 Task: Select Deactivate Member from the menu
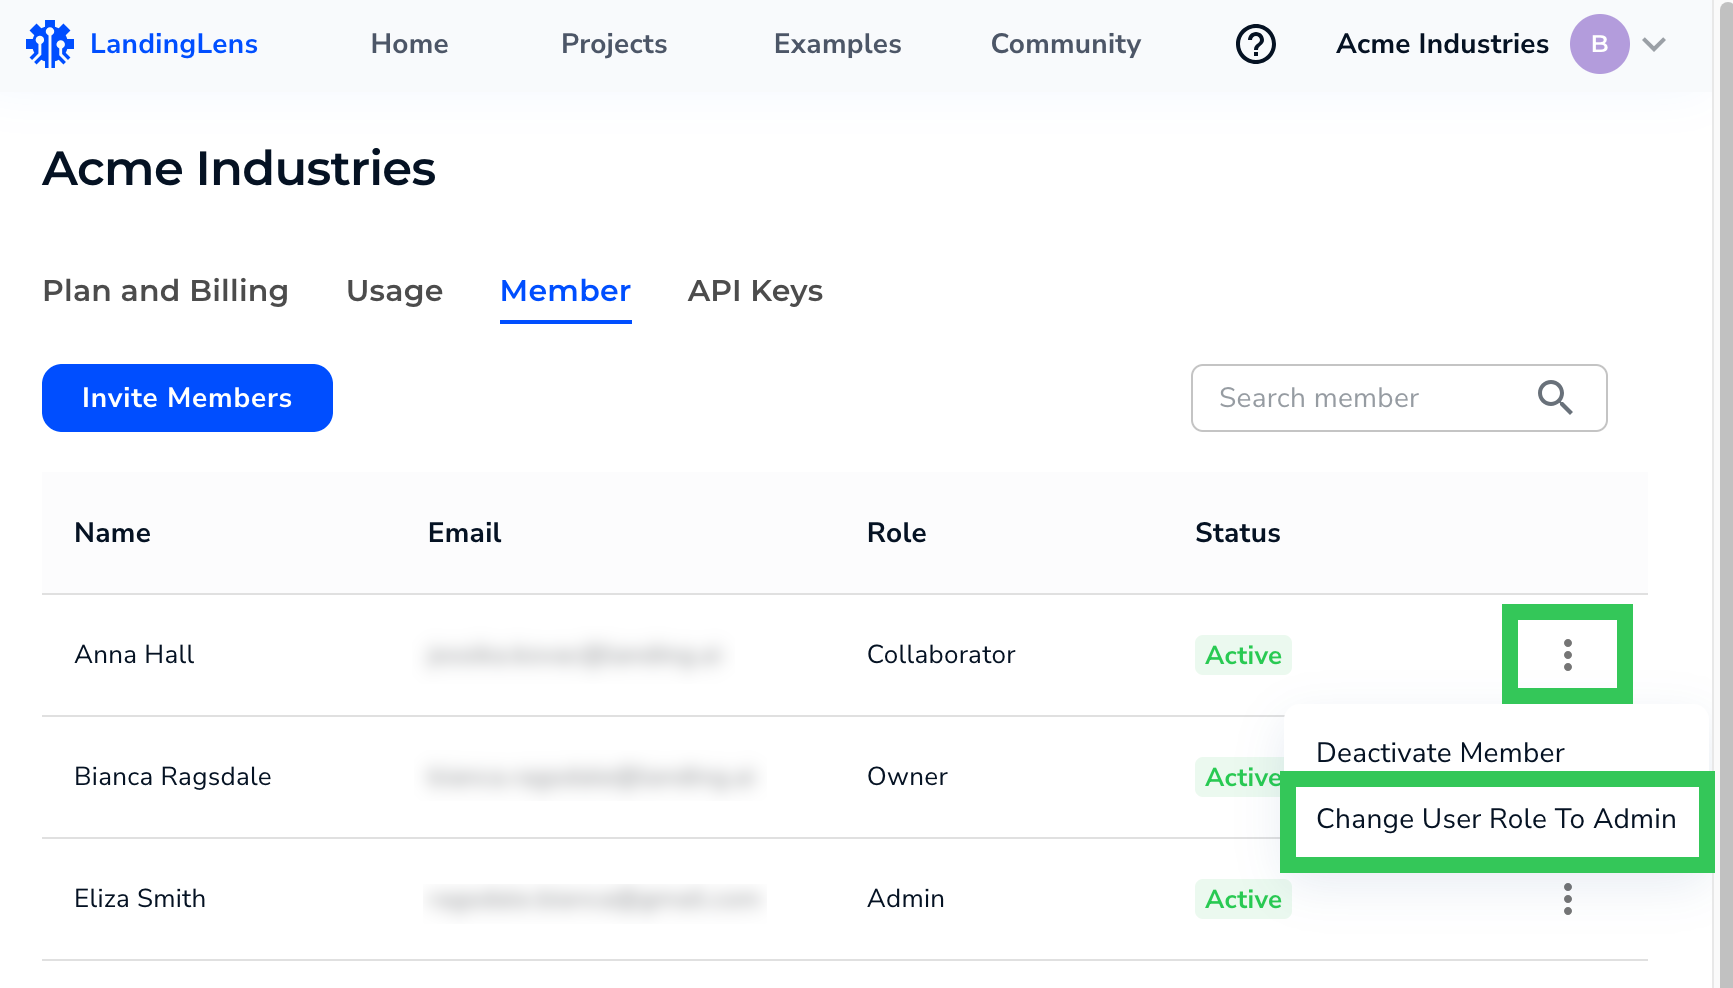(x=1439, y=752)
